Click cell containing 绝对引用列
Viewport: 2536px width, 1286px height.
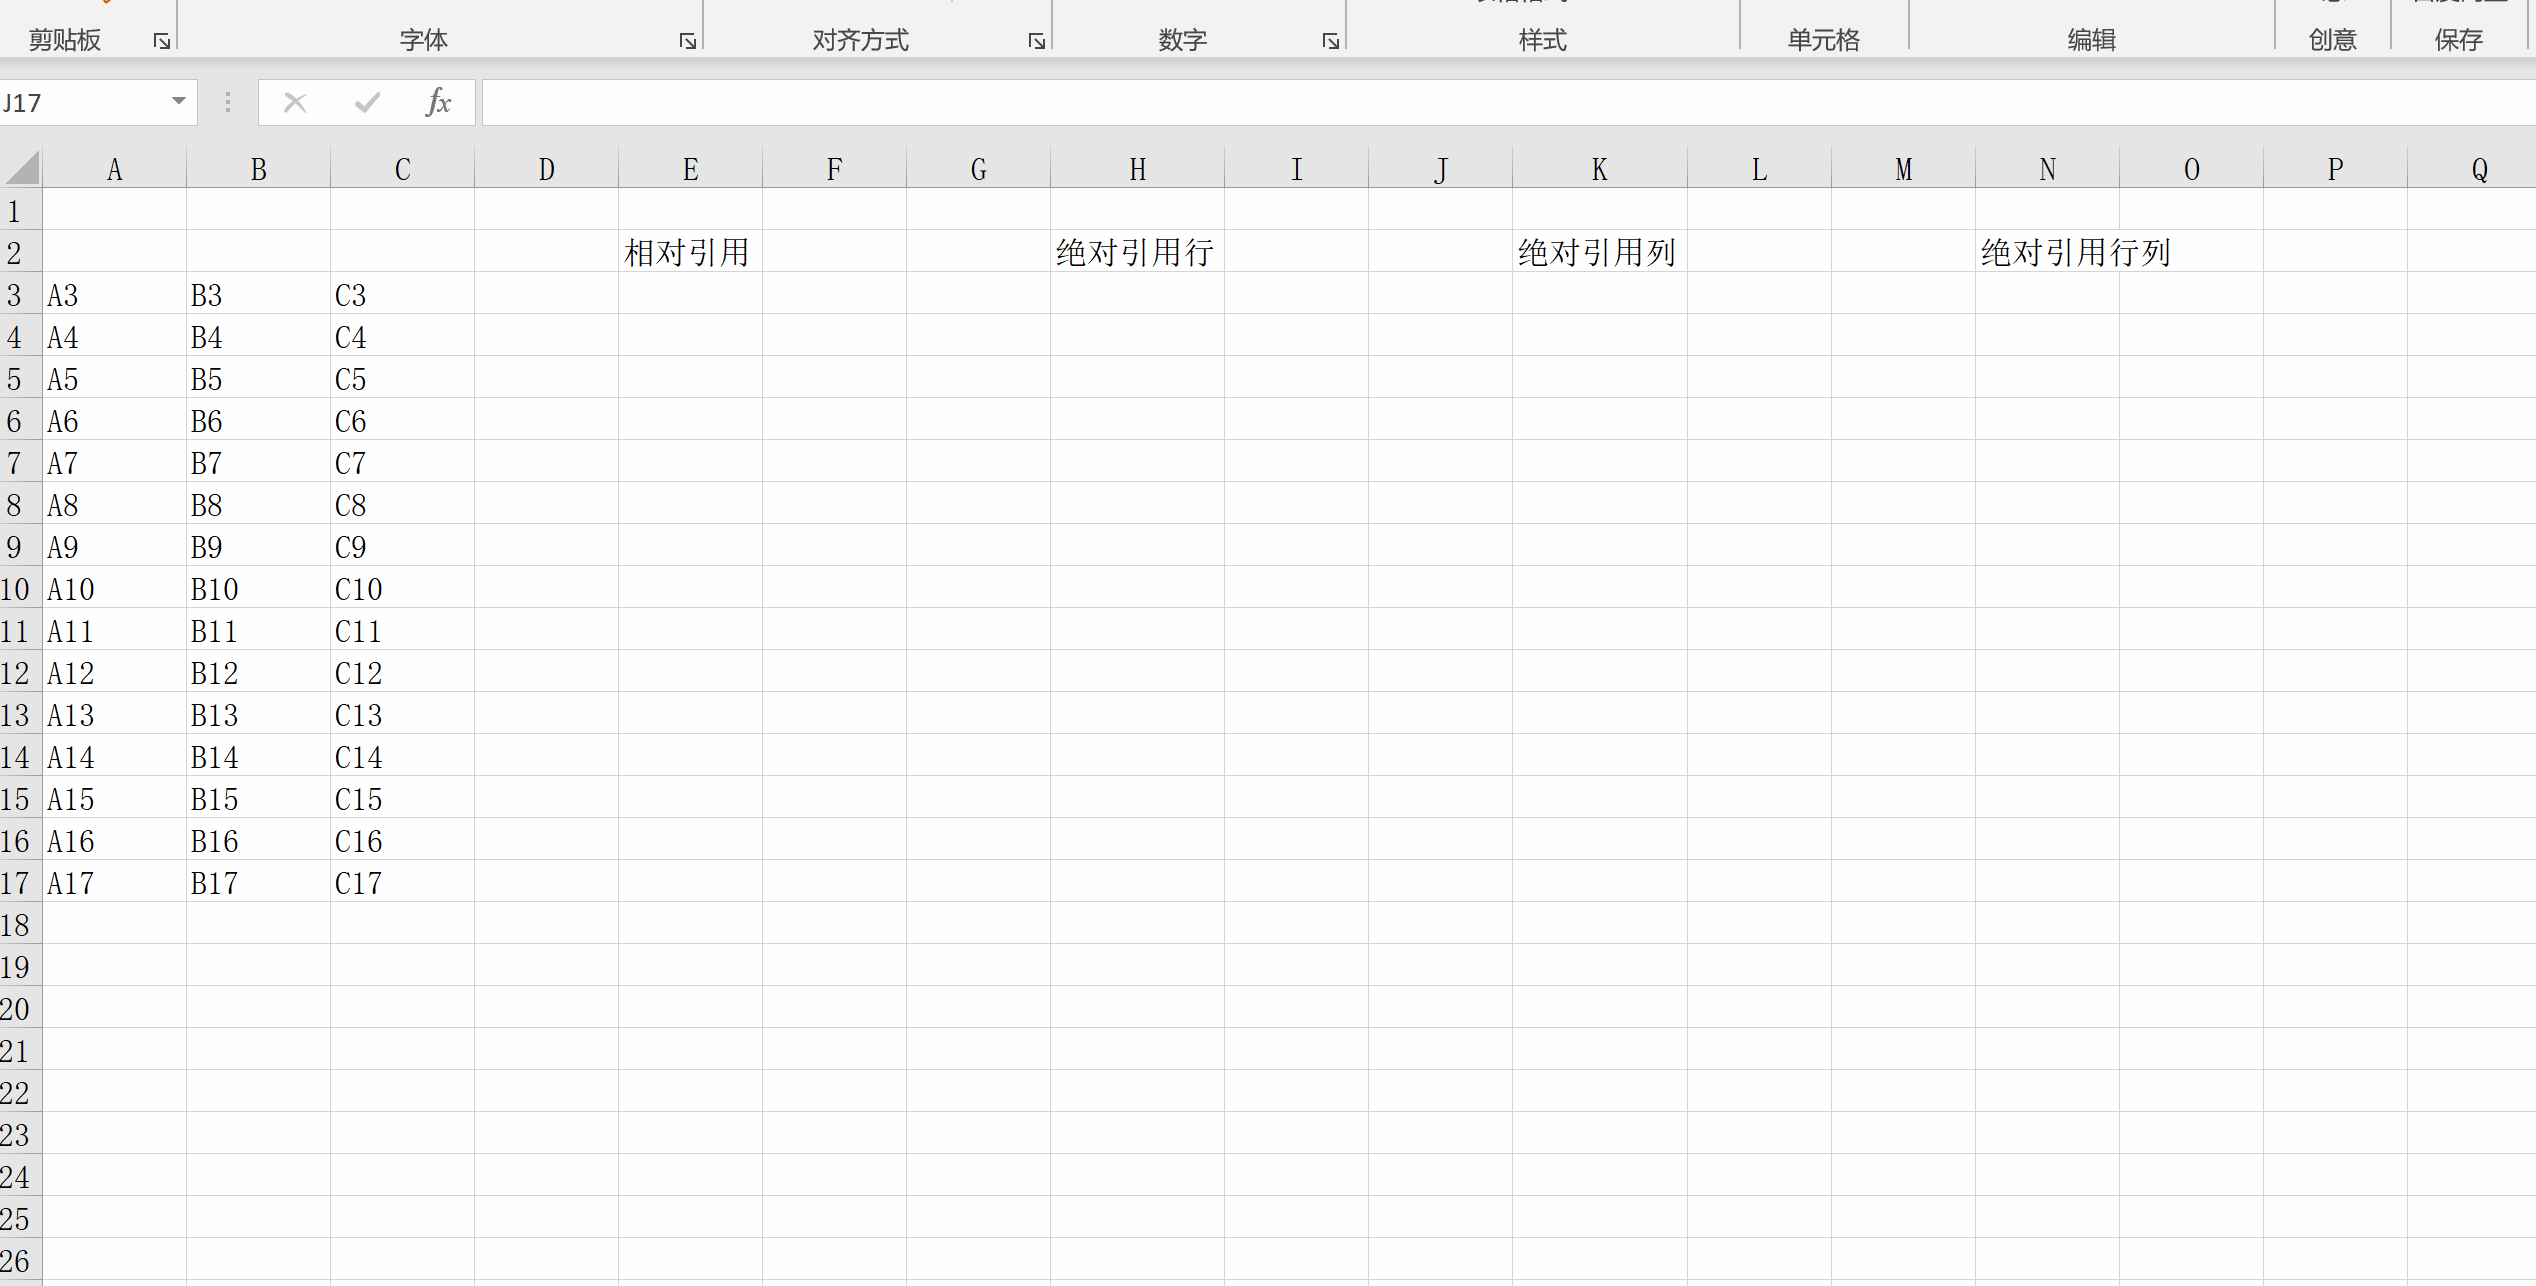[1599, 252]
